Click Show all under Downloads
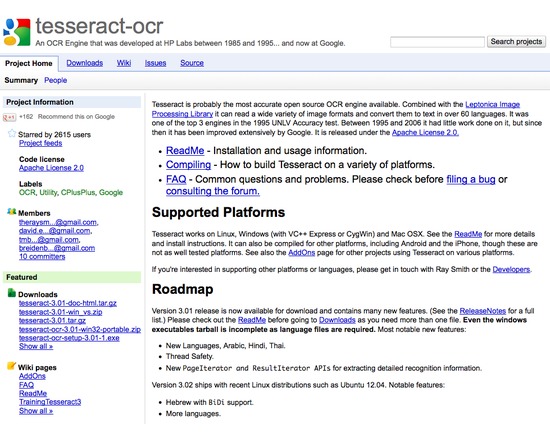Image resolution: width=550 pixels, height=440 pixels. 36,346
